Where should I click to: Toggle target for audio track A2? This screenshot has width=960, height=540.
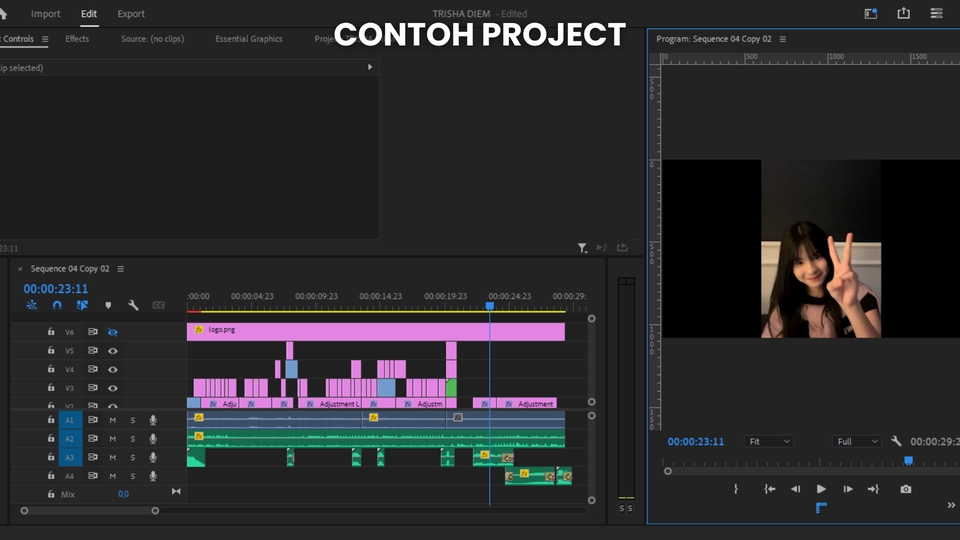70,438
